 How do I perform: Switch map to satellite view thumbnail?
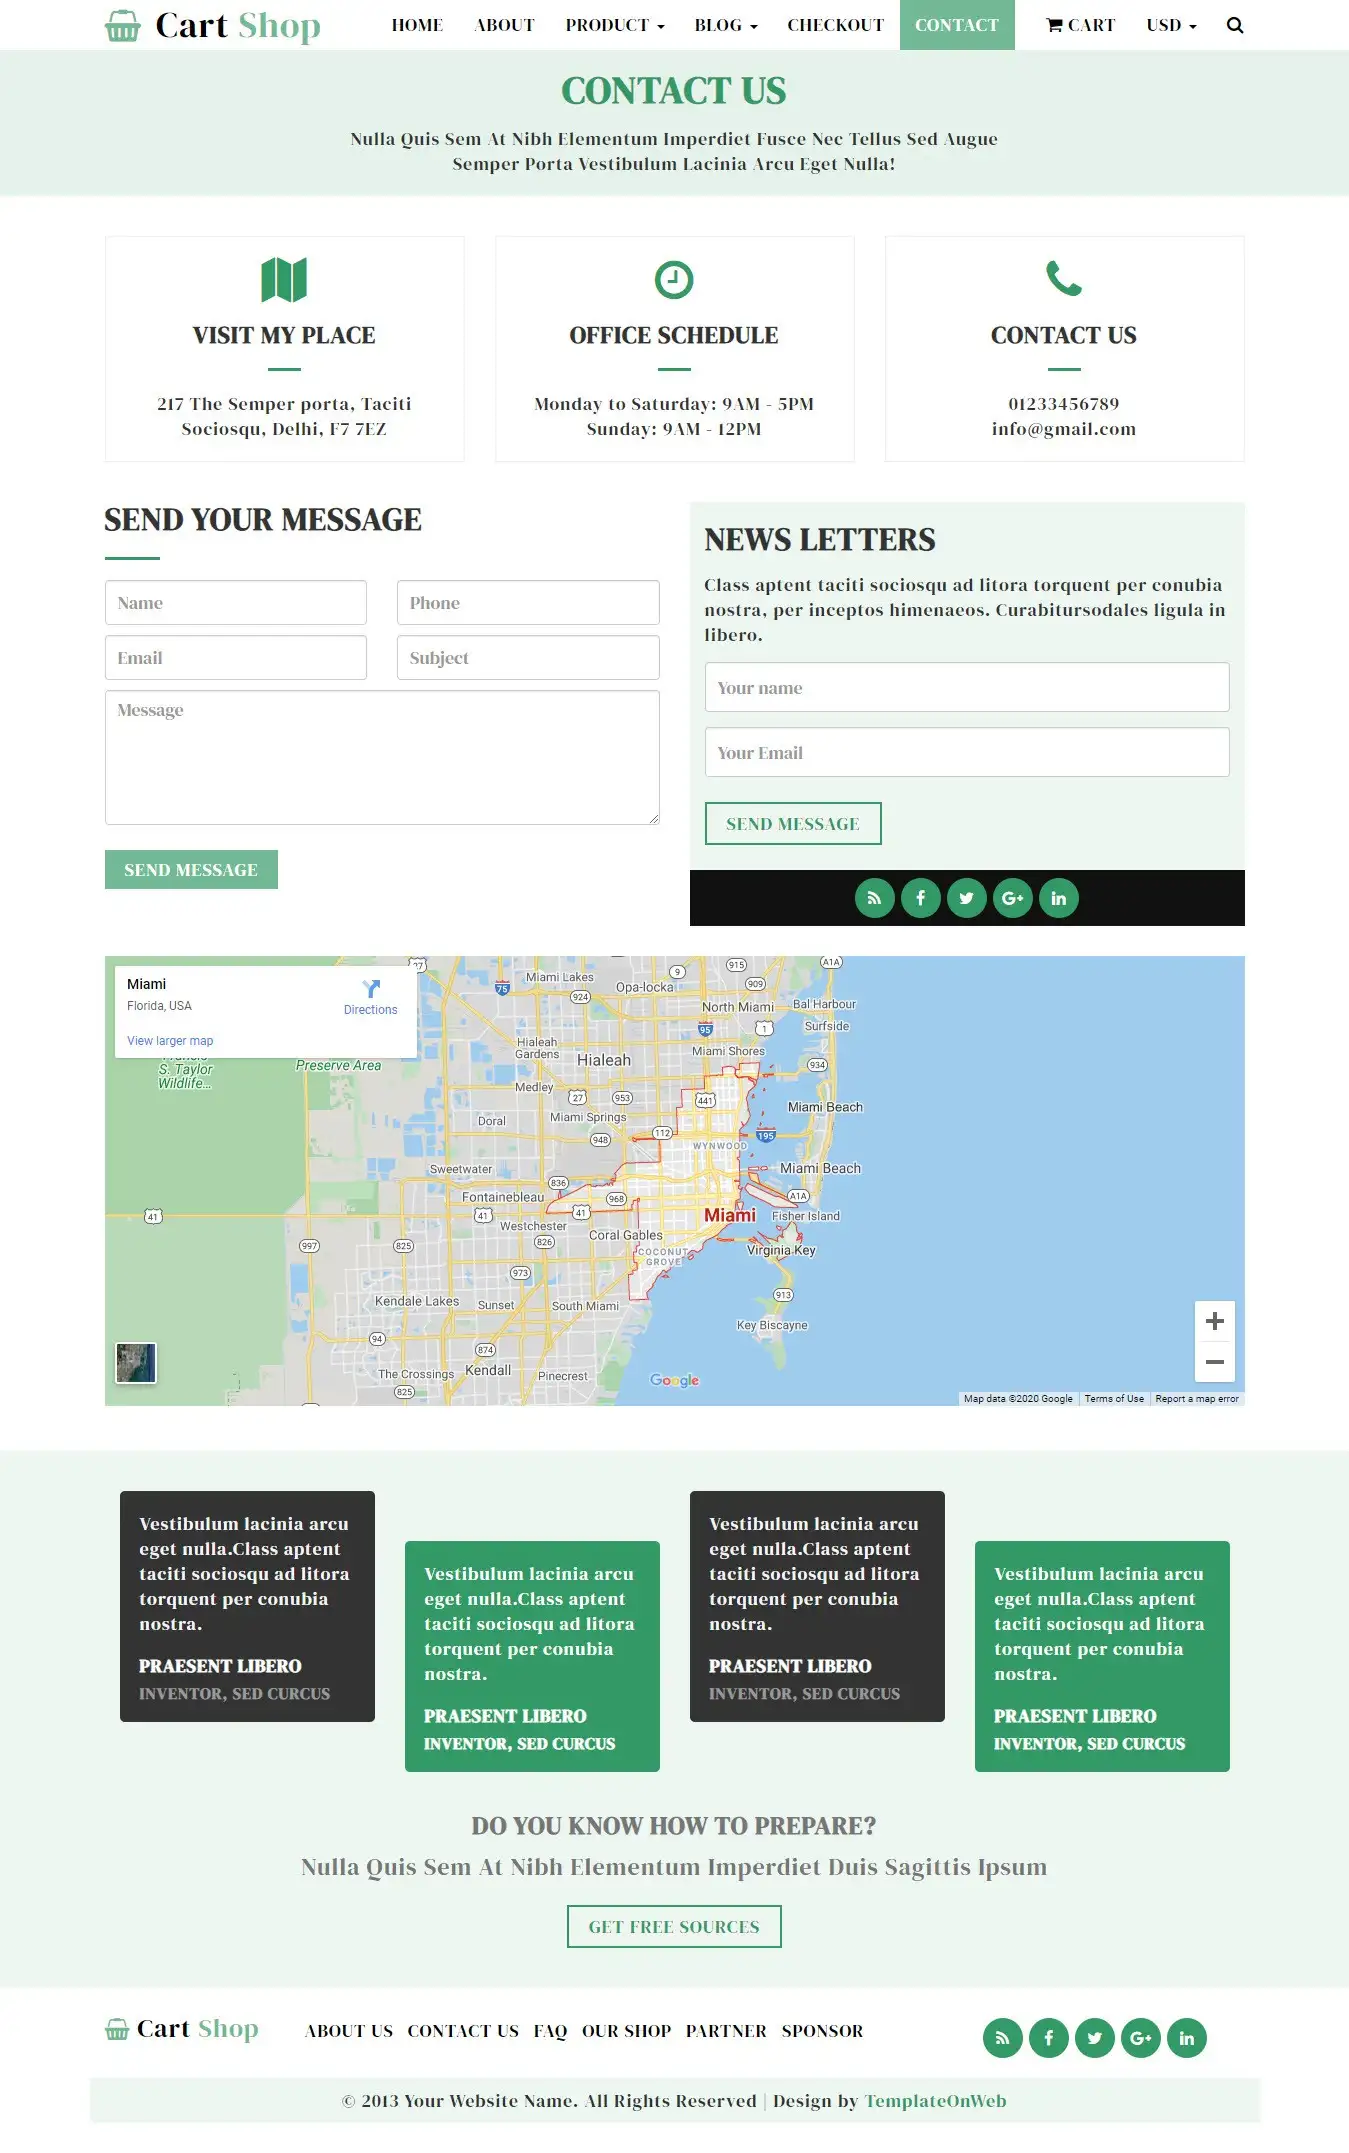[136, 1363]
